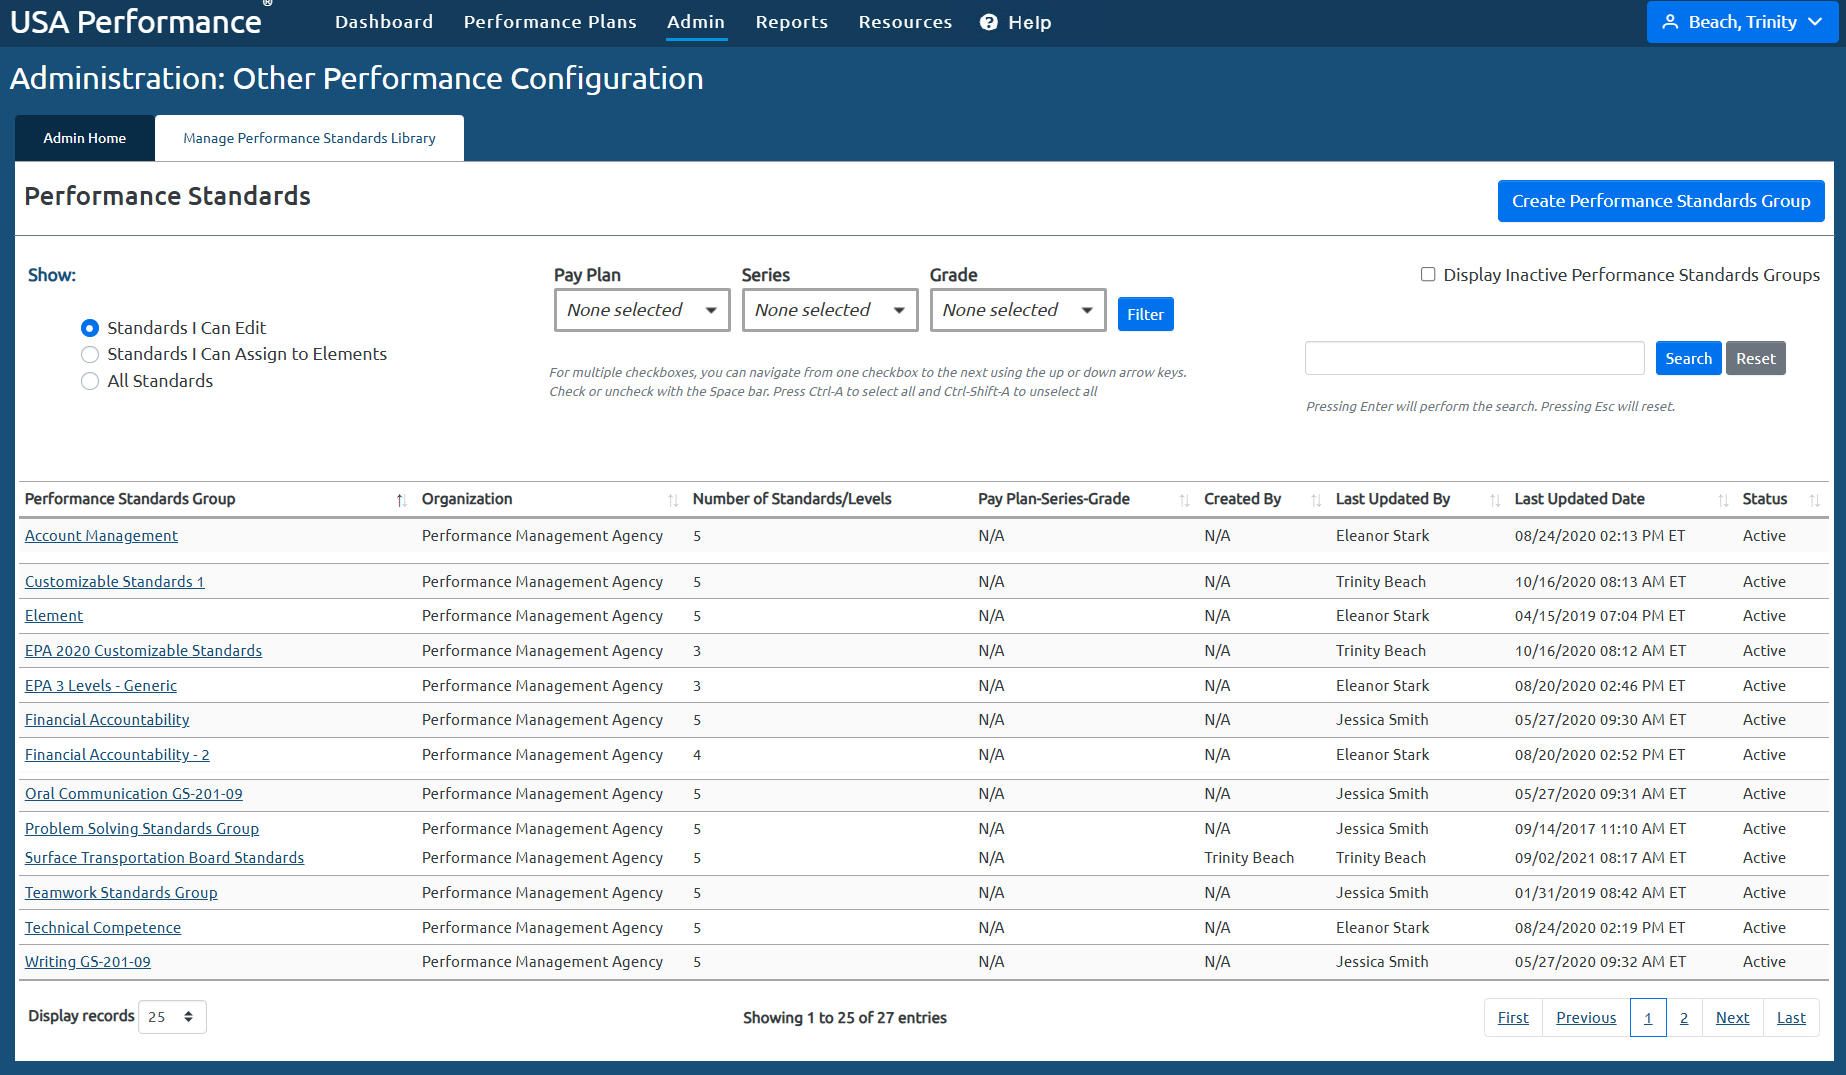Viewport: 1846px width, 1075px height.
Task: Select page 1 in pagination
Action: pyautogui.click(x=1648, y=1018)
